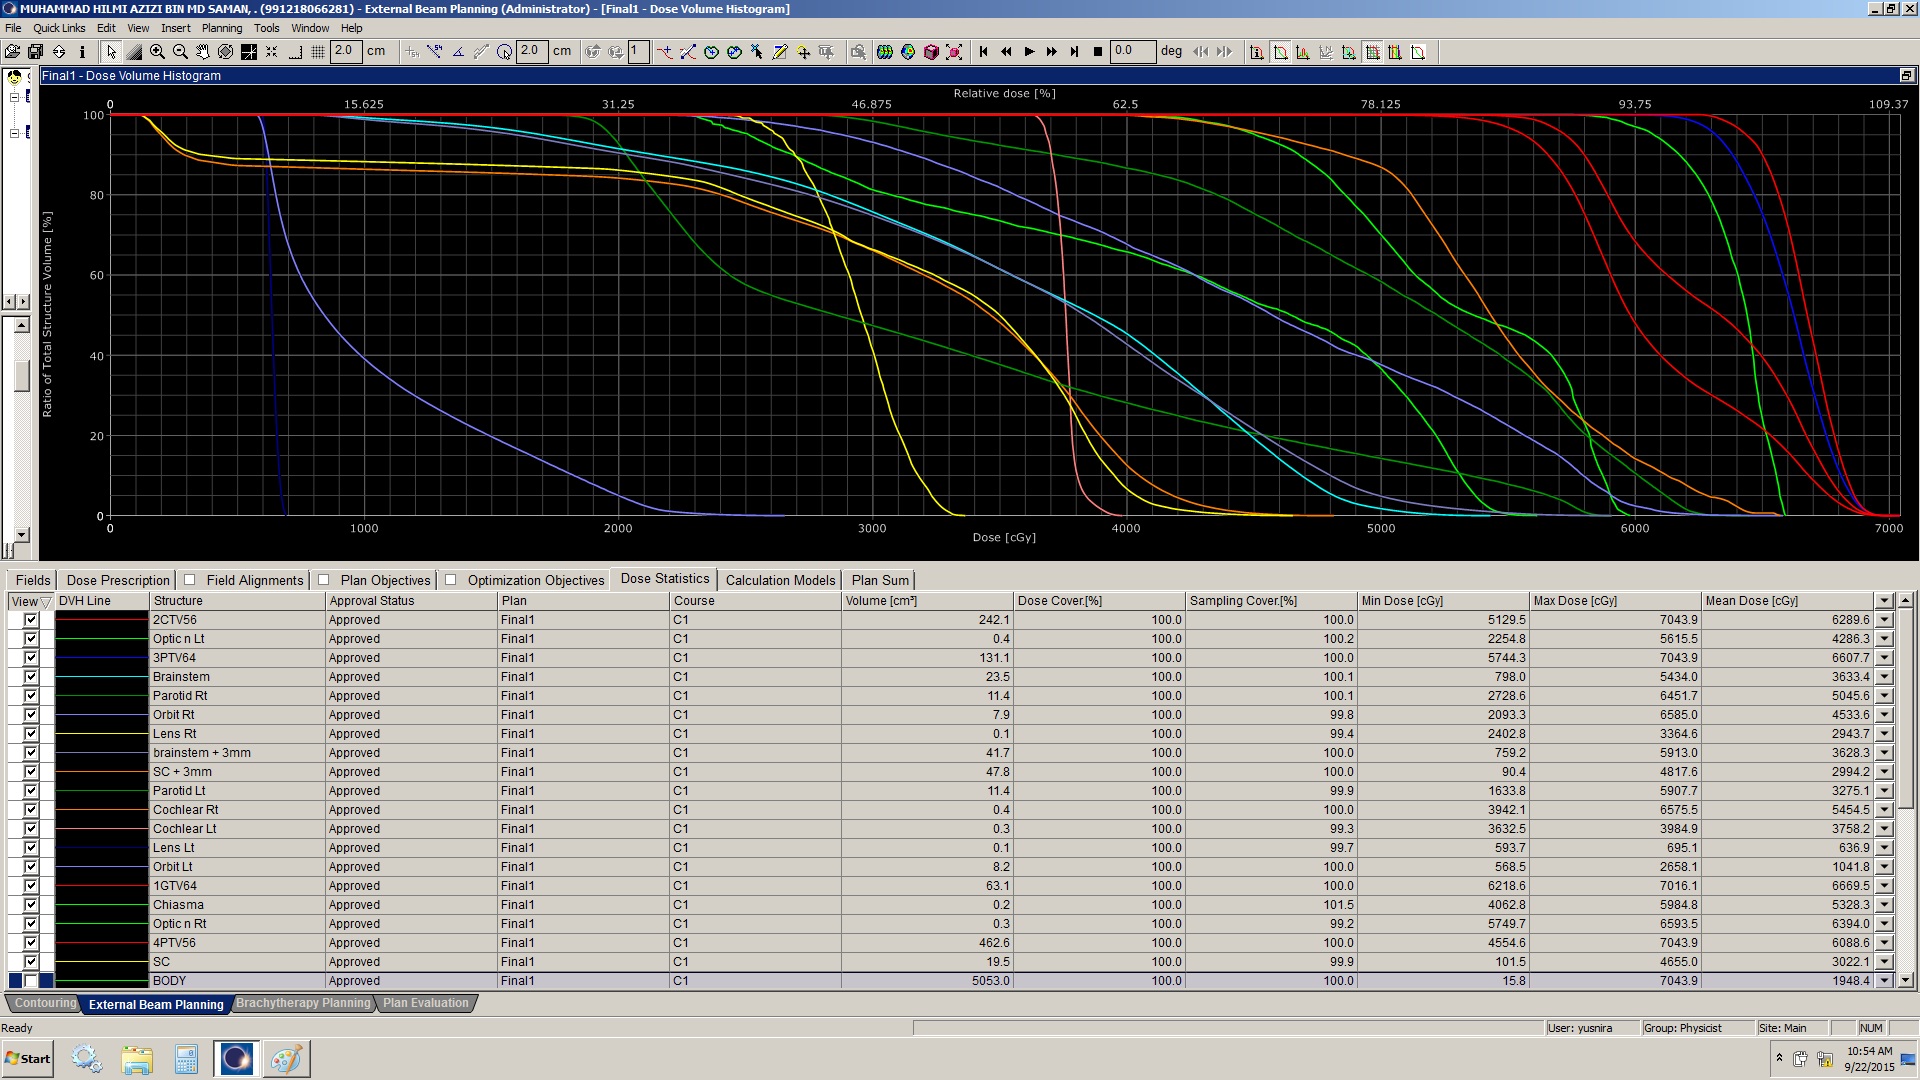The height and width of the screenshot is (1080, 1920).
Task: Click the fit-to-structure red target icon
Action: [x=954, y=52]
